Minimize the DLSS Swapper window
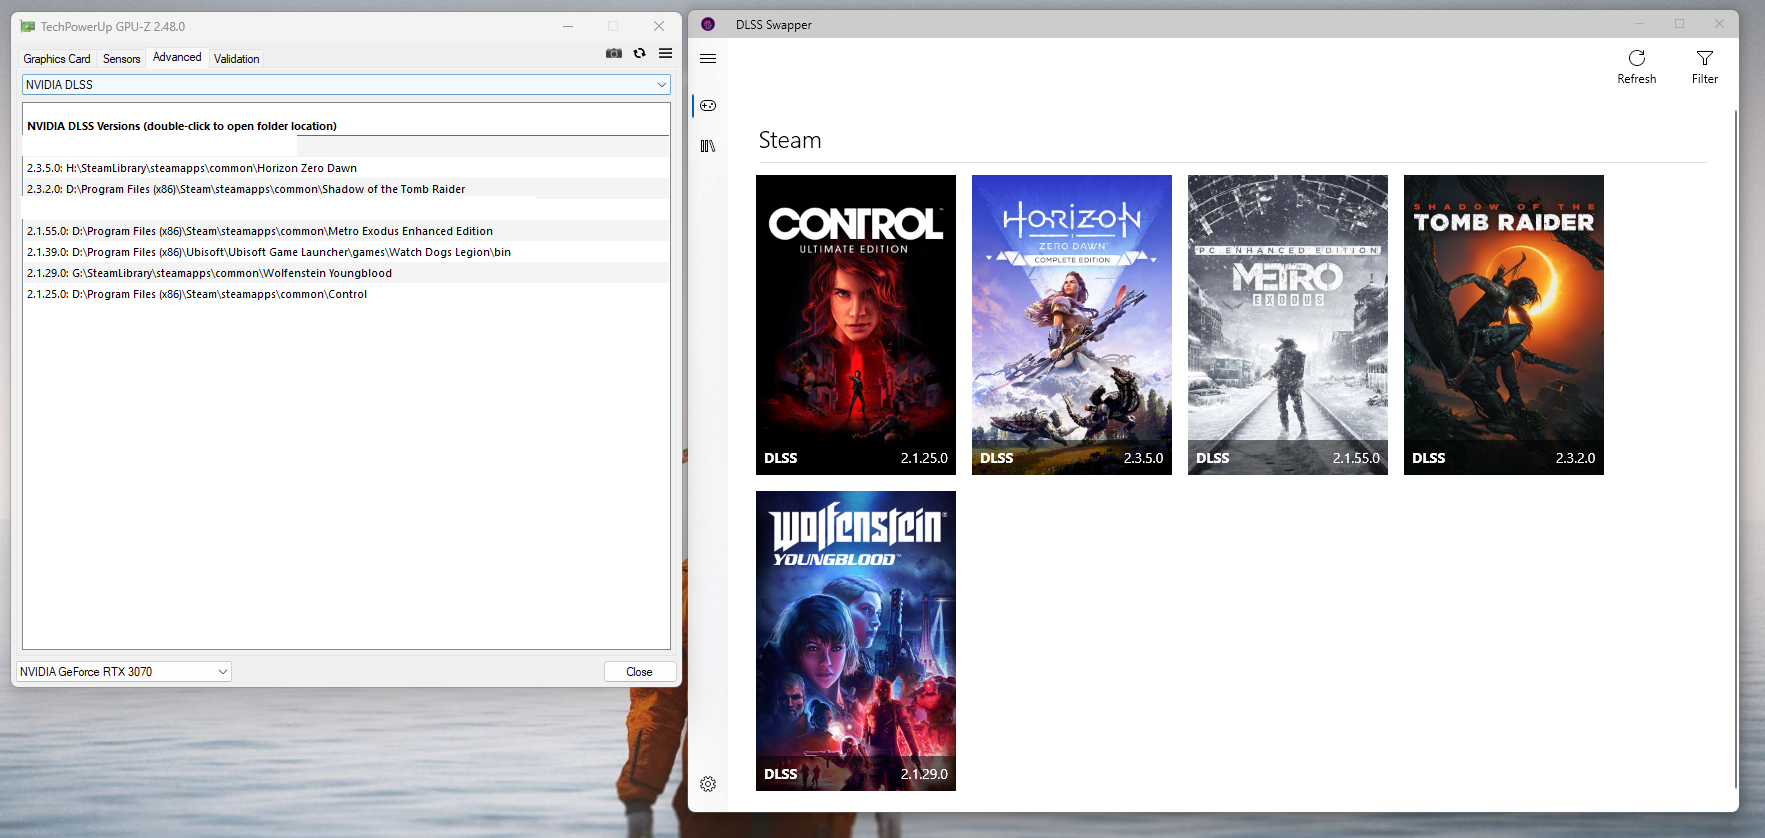Viewport: 1765px width, 838px height. 1639,24
